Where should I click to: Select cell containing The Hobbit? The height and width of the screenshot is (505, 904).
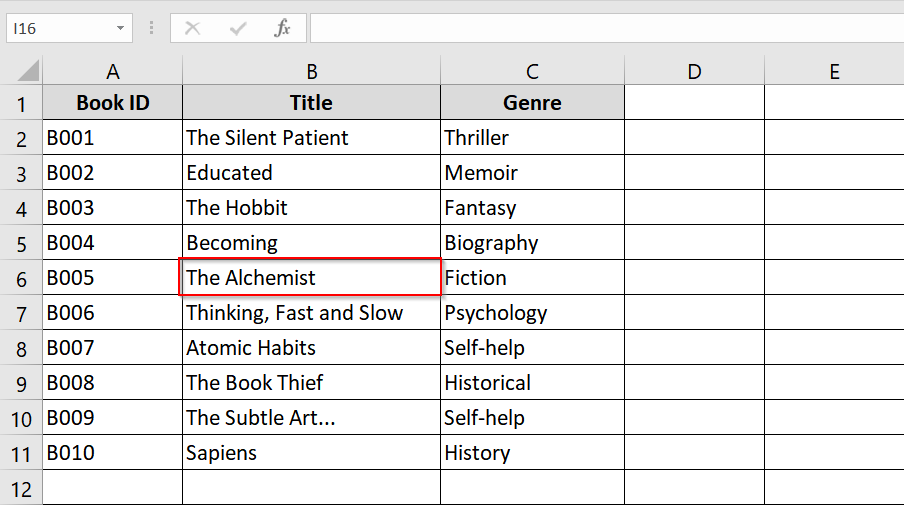[311, 208]
